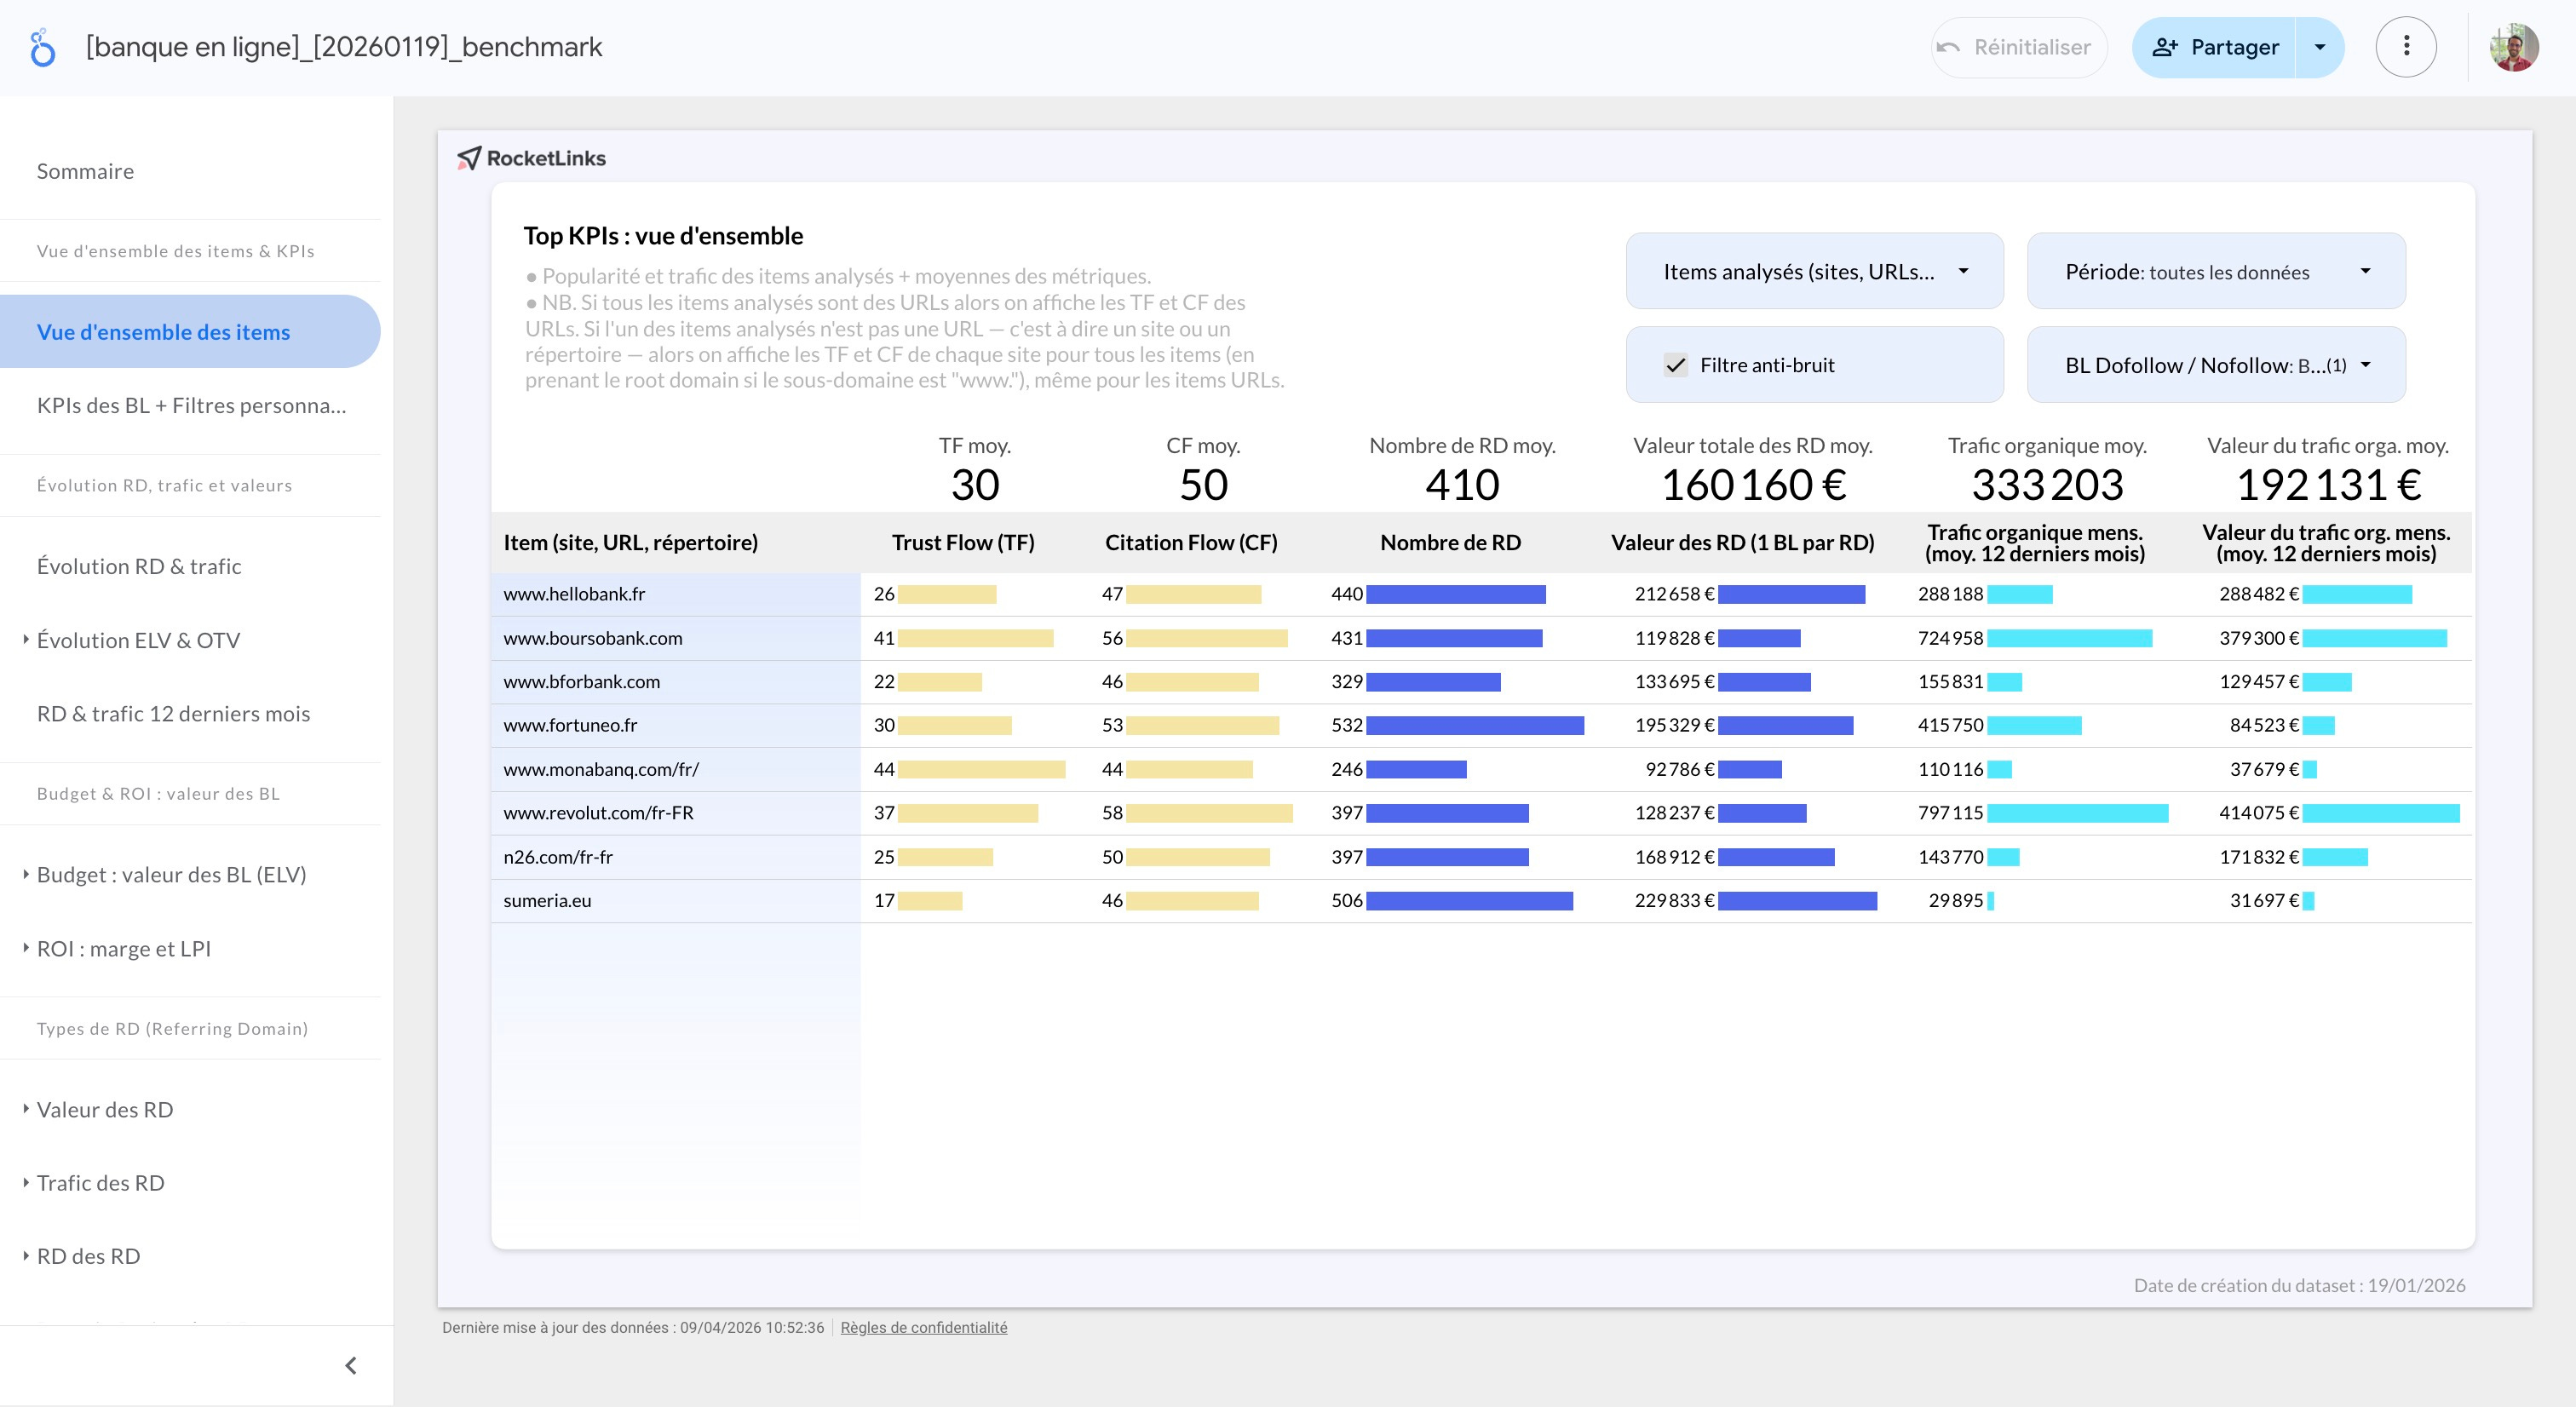Open the Évolution RD & trafic page

[x=139, y=566]
